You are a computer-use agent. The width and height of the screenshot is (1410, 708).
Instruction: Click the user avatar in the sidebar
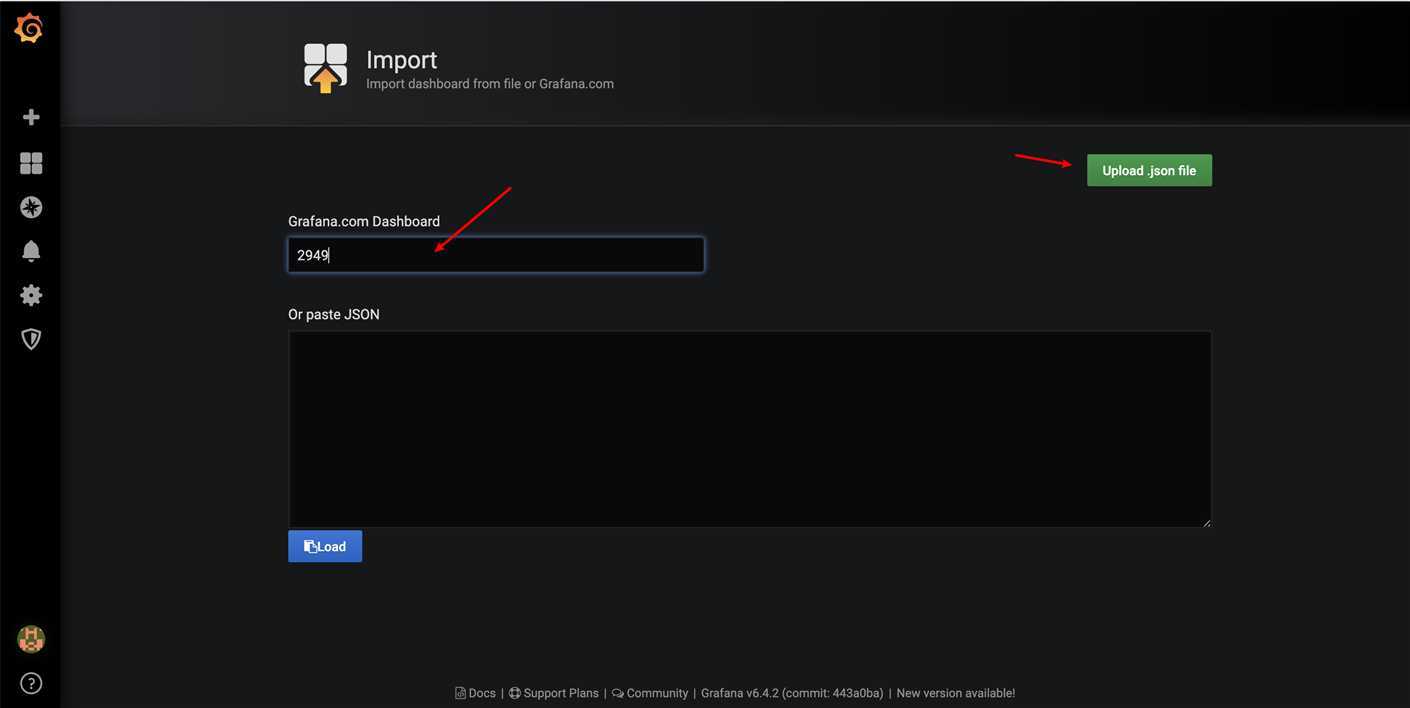(31, 639)
